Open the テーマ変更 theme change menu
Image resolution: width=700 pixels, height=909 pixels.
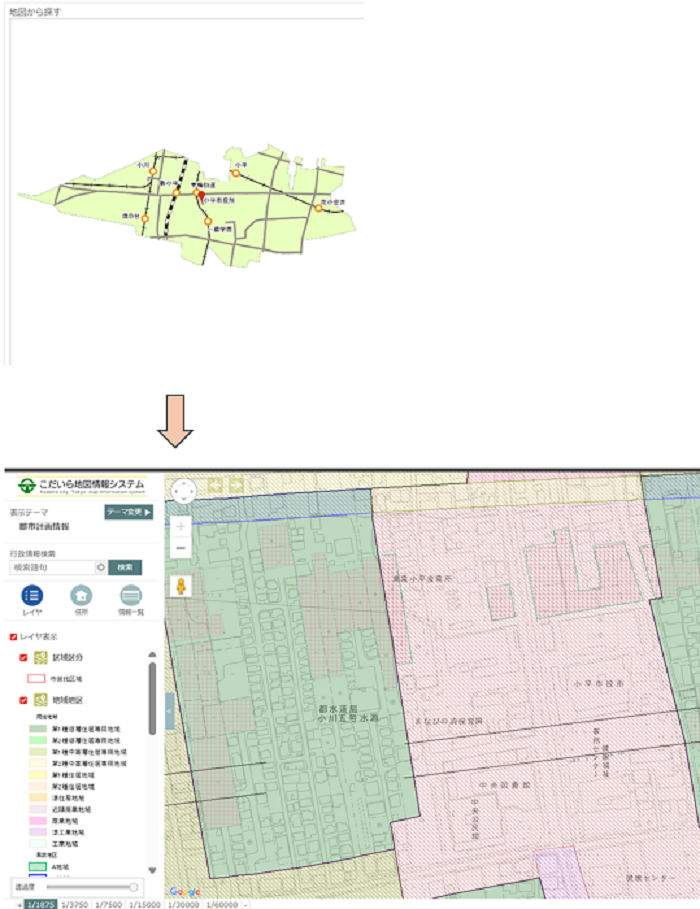128,513
